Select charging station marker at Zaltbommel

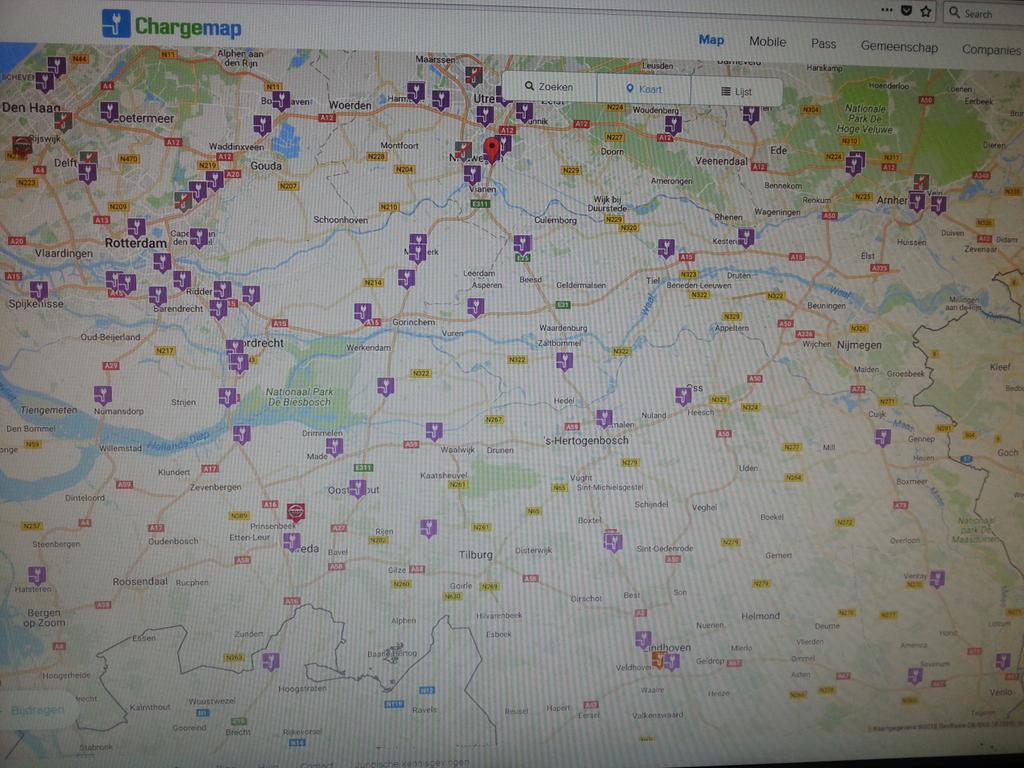[564, 361]
